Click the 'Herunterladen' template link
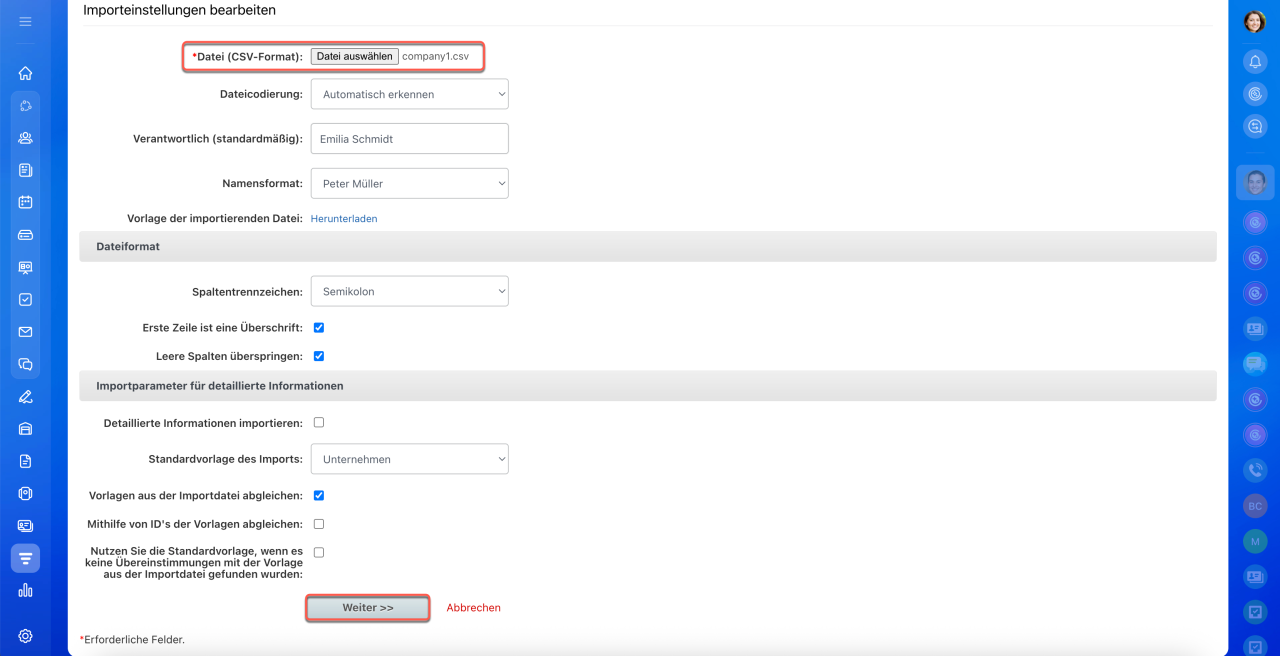Viewport: 1280px width, 656px height. 344,218
